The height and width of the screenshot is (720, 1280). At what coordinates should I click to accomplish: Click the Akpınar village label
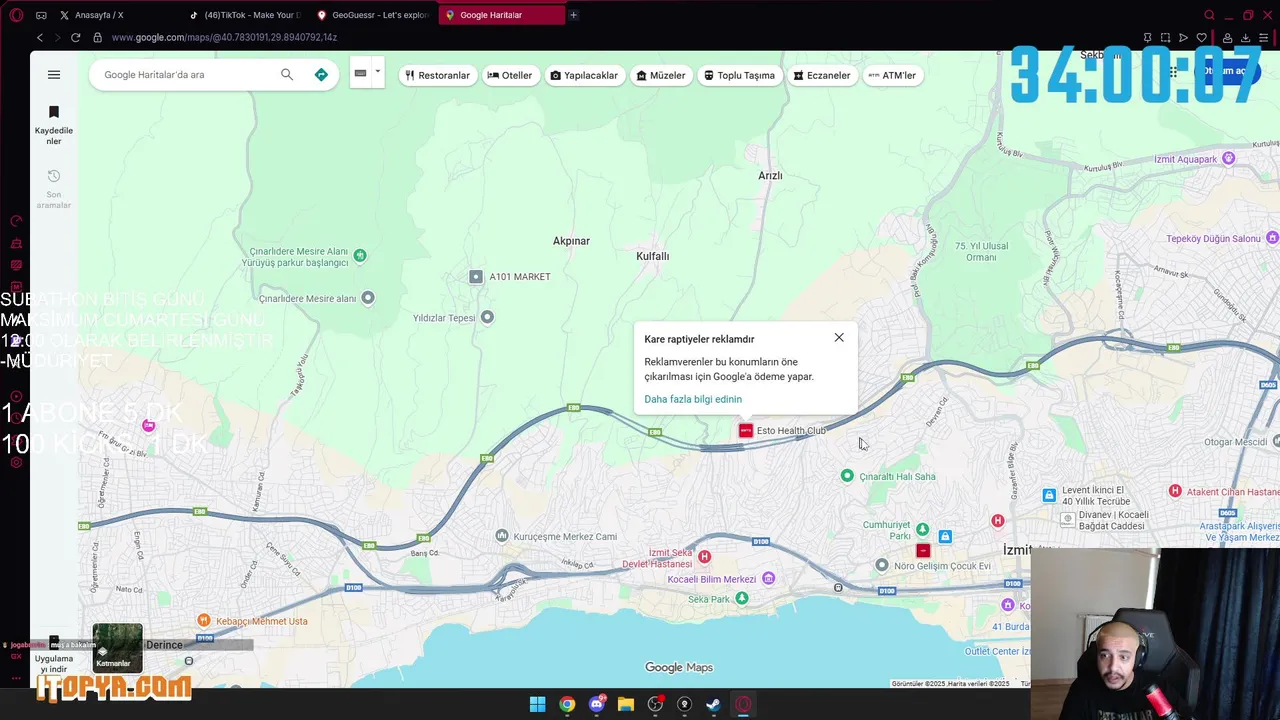(x=571, y=241)
